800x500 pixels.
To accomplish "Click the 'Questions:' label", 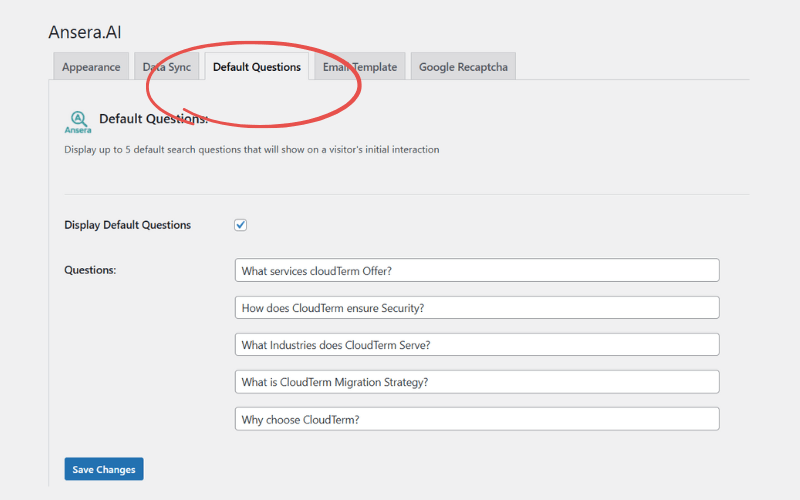I will tap(90, 270).
